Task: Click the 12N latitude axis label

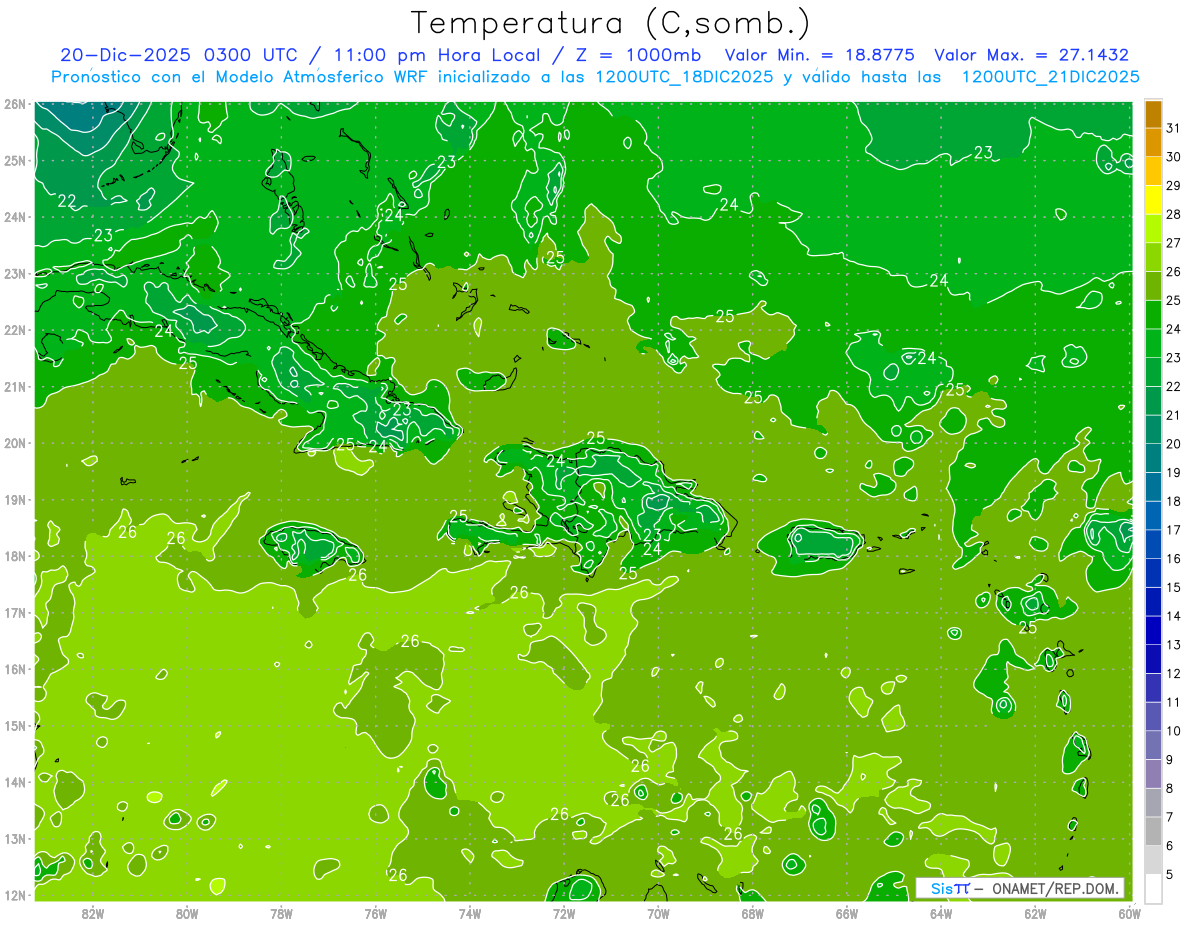Action: tap(13, 895)
